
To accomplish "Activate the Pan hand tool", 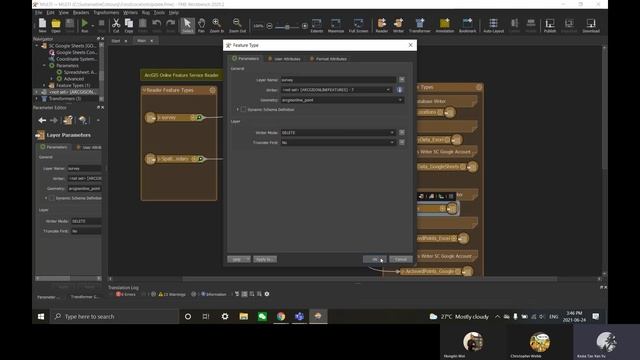I will (x=201, y=25).
